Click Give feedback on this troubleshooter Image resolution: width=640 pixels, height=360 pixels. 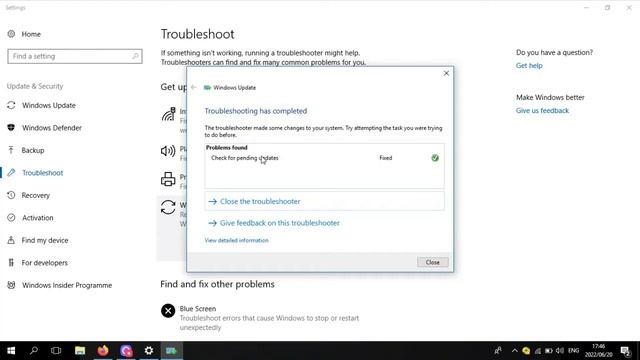click(x=280, y=223)
